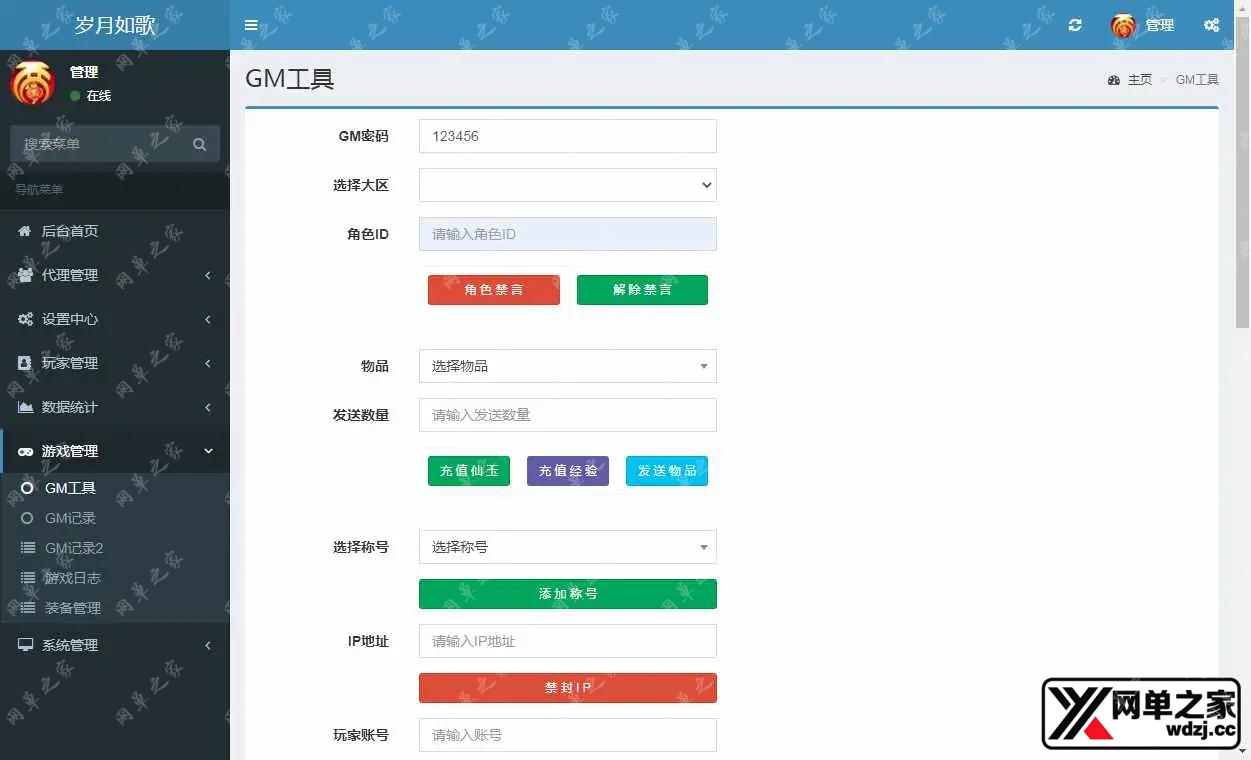Viewport: 1251px width, 760px height.
Task: Open the 选择称号 dropdown
Action: (567, 547)
